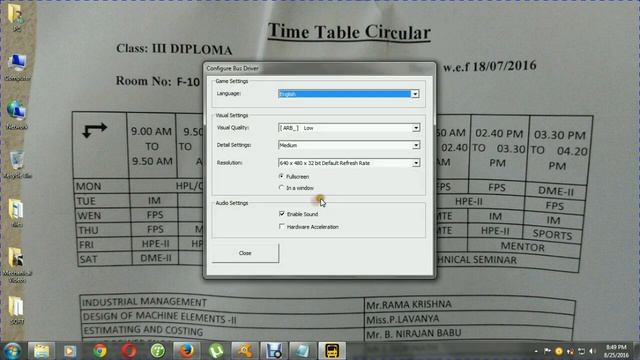The image size is (640, 360).
Task: Click the Detail Settings: label
Action: [234, 145]
